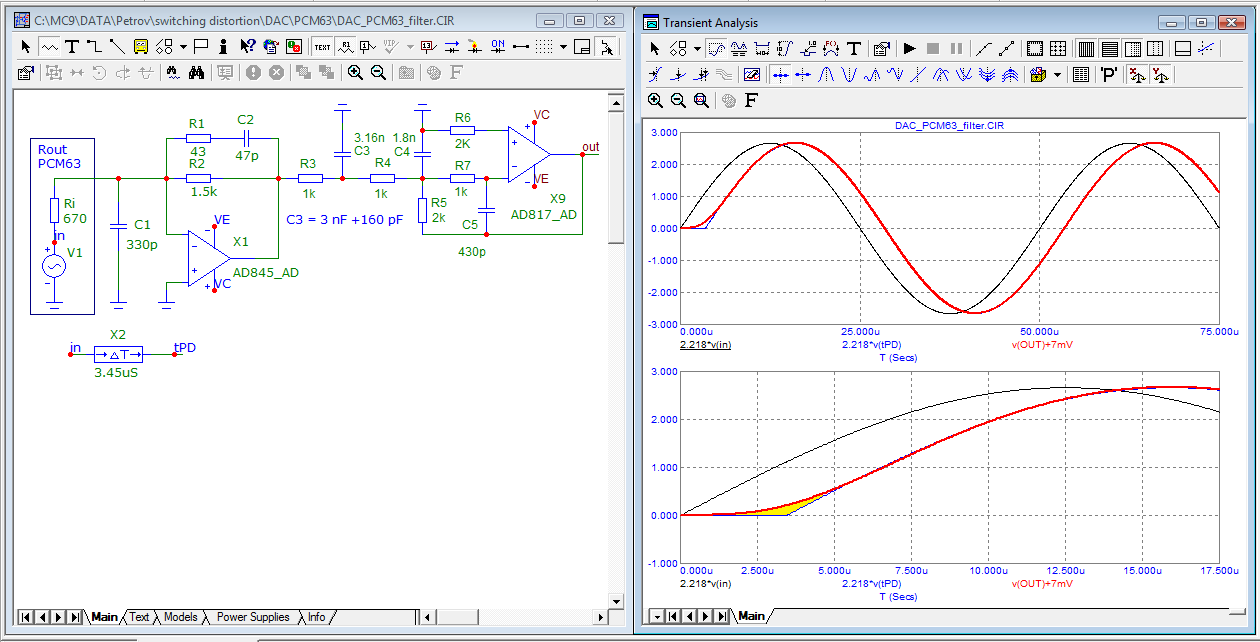
Task: Zoom out on the Transient Analysis plot
Action: [x=678, y=100]
